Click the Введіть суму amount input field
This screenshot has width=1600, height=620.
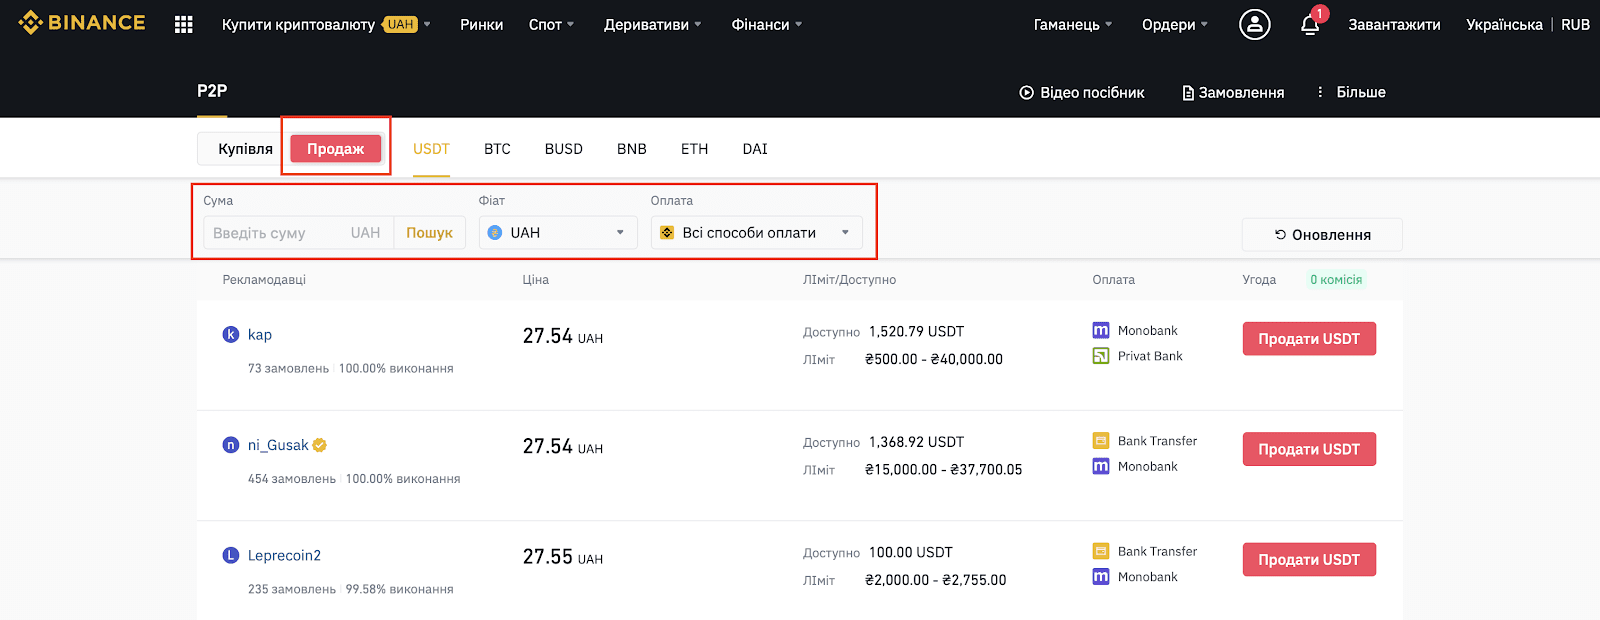click(x=298, y=233)
